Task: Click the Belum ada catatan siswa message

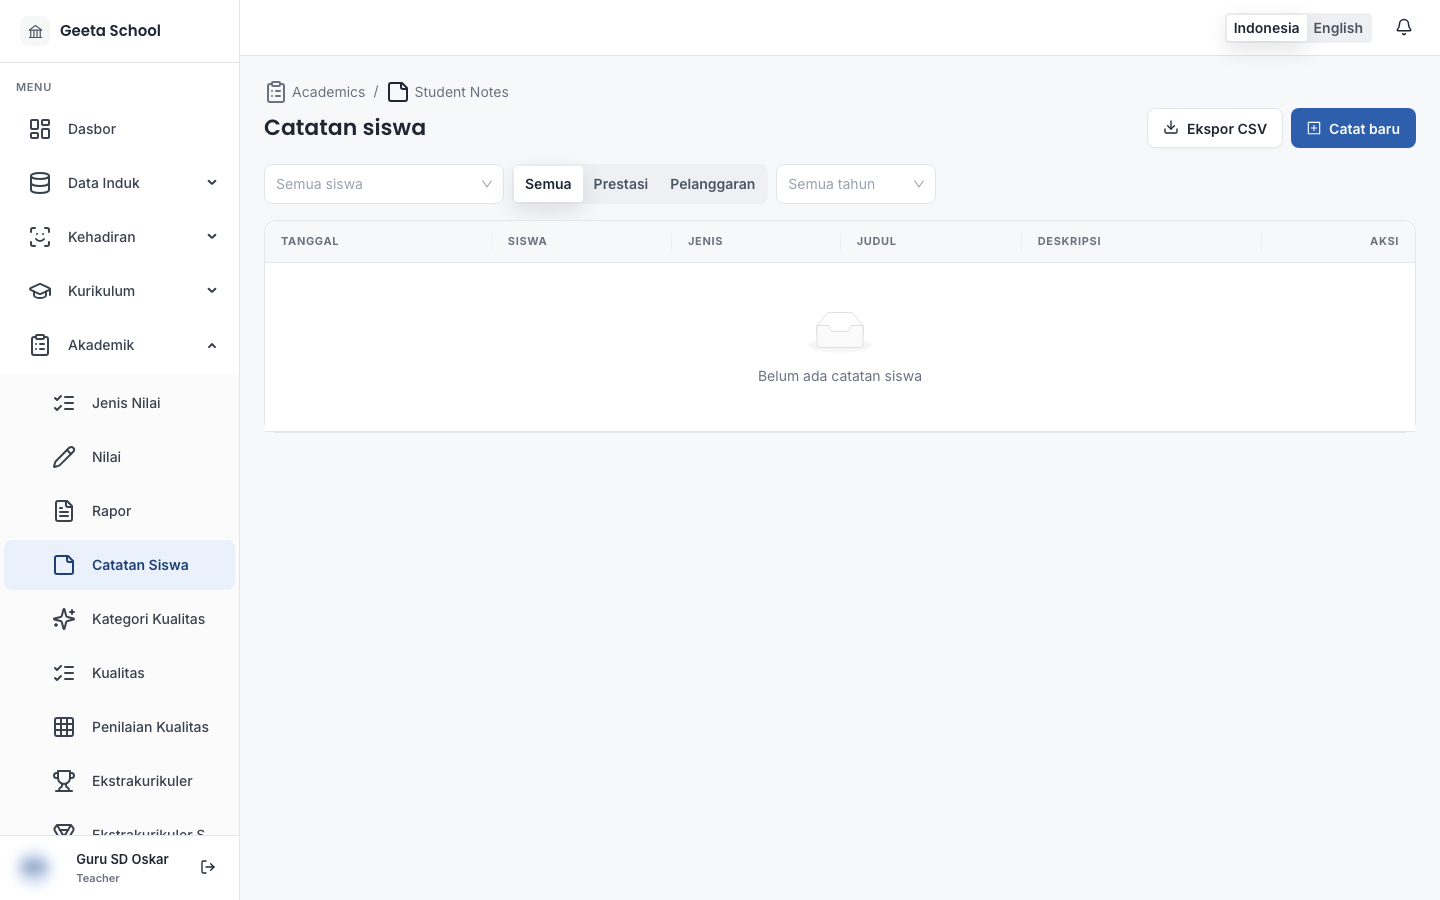Action: tap(840, 376)
